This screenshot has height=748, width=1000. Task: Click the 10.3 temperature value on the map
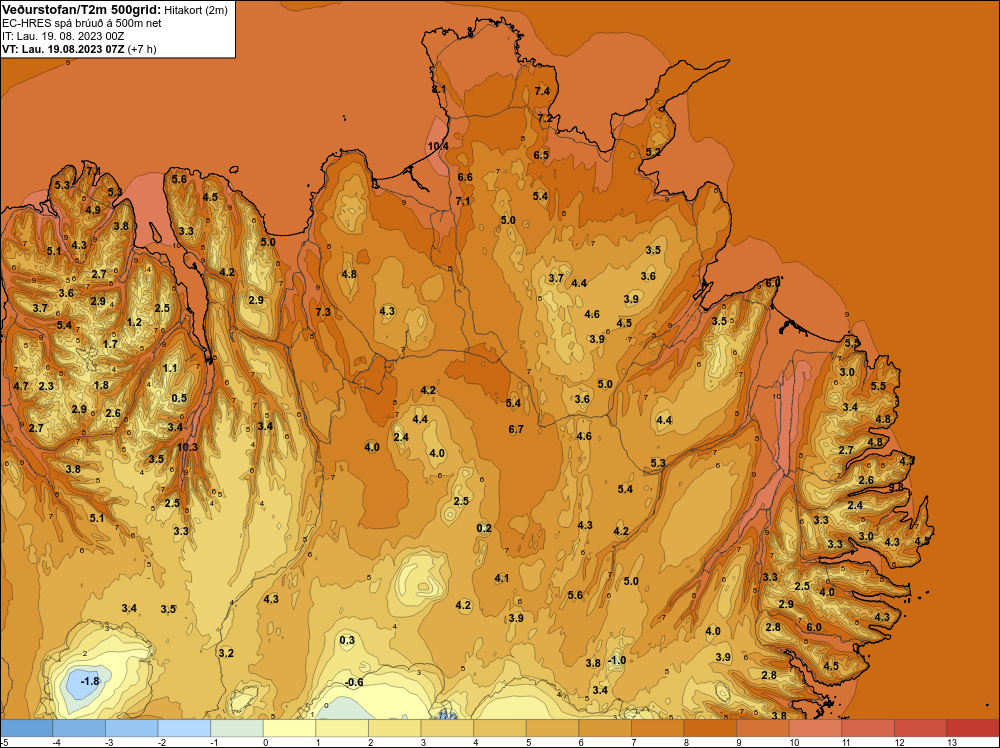pyautogui.click(x=187, y=447)
